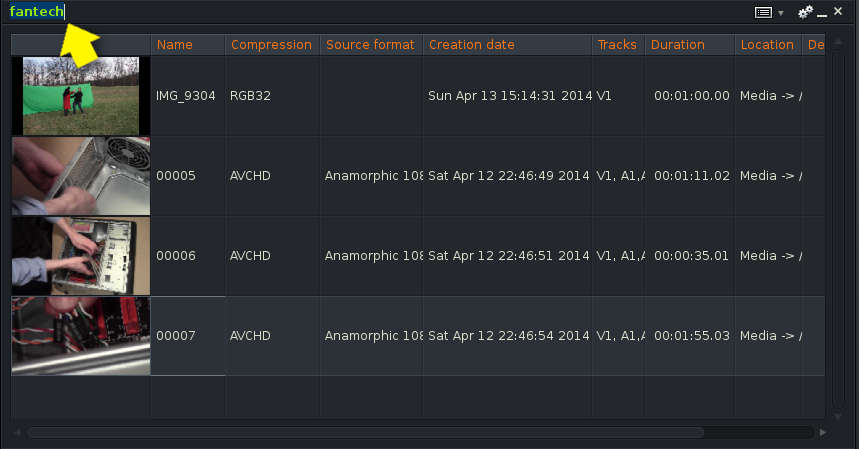This screenshot has width=859, height=449.
Task: Open the view mode dropdown arrow
Action: click(x=781, y=13)
